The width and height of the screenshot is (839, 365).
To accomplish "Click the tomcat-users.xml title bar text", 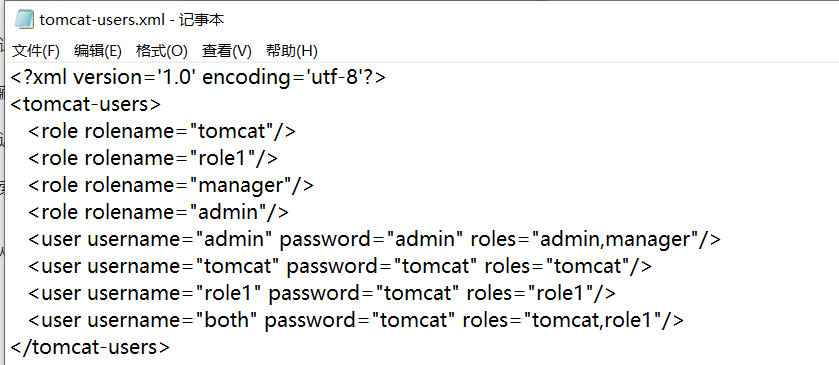I will [132, 20].
